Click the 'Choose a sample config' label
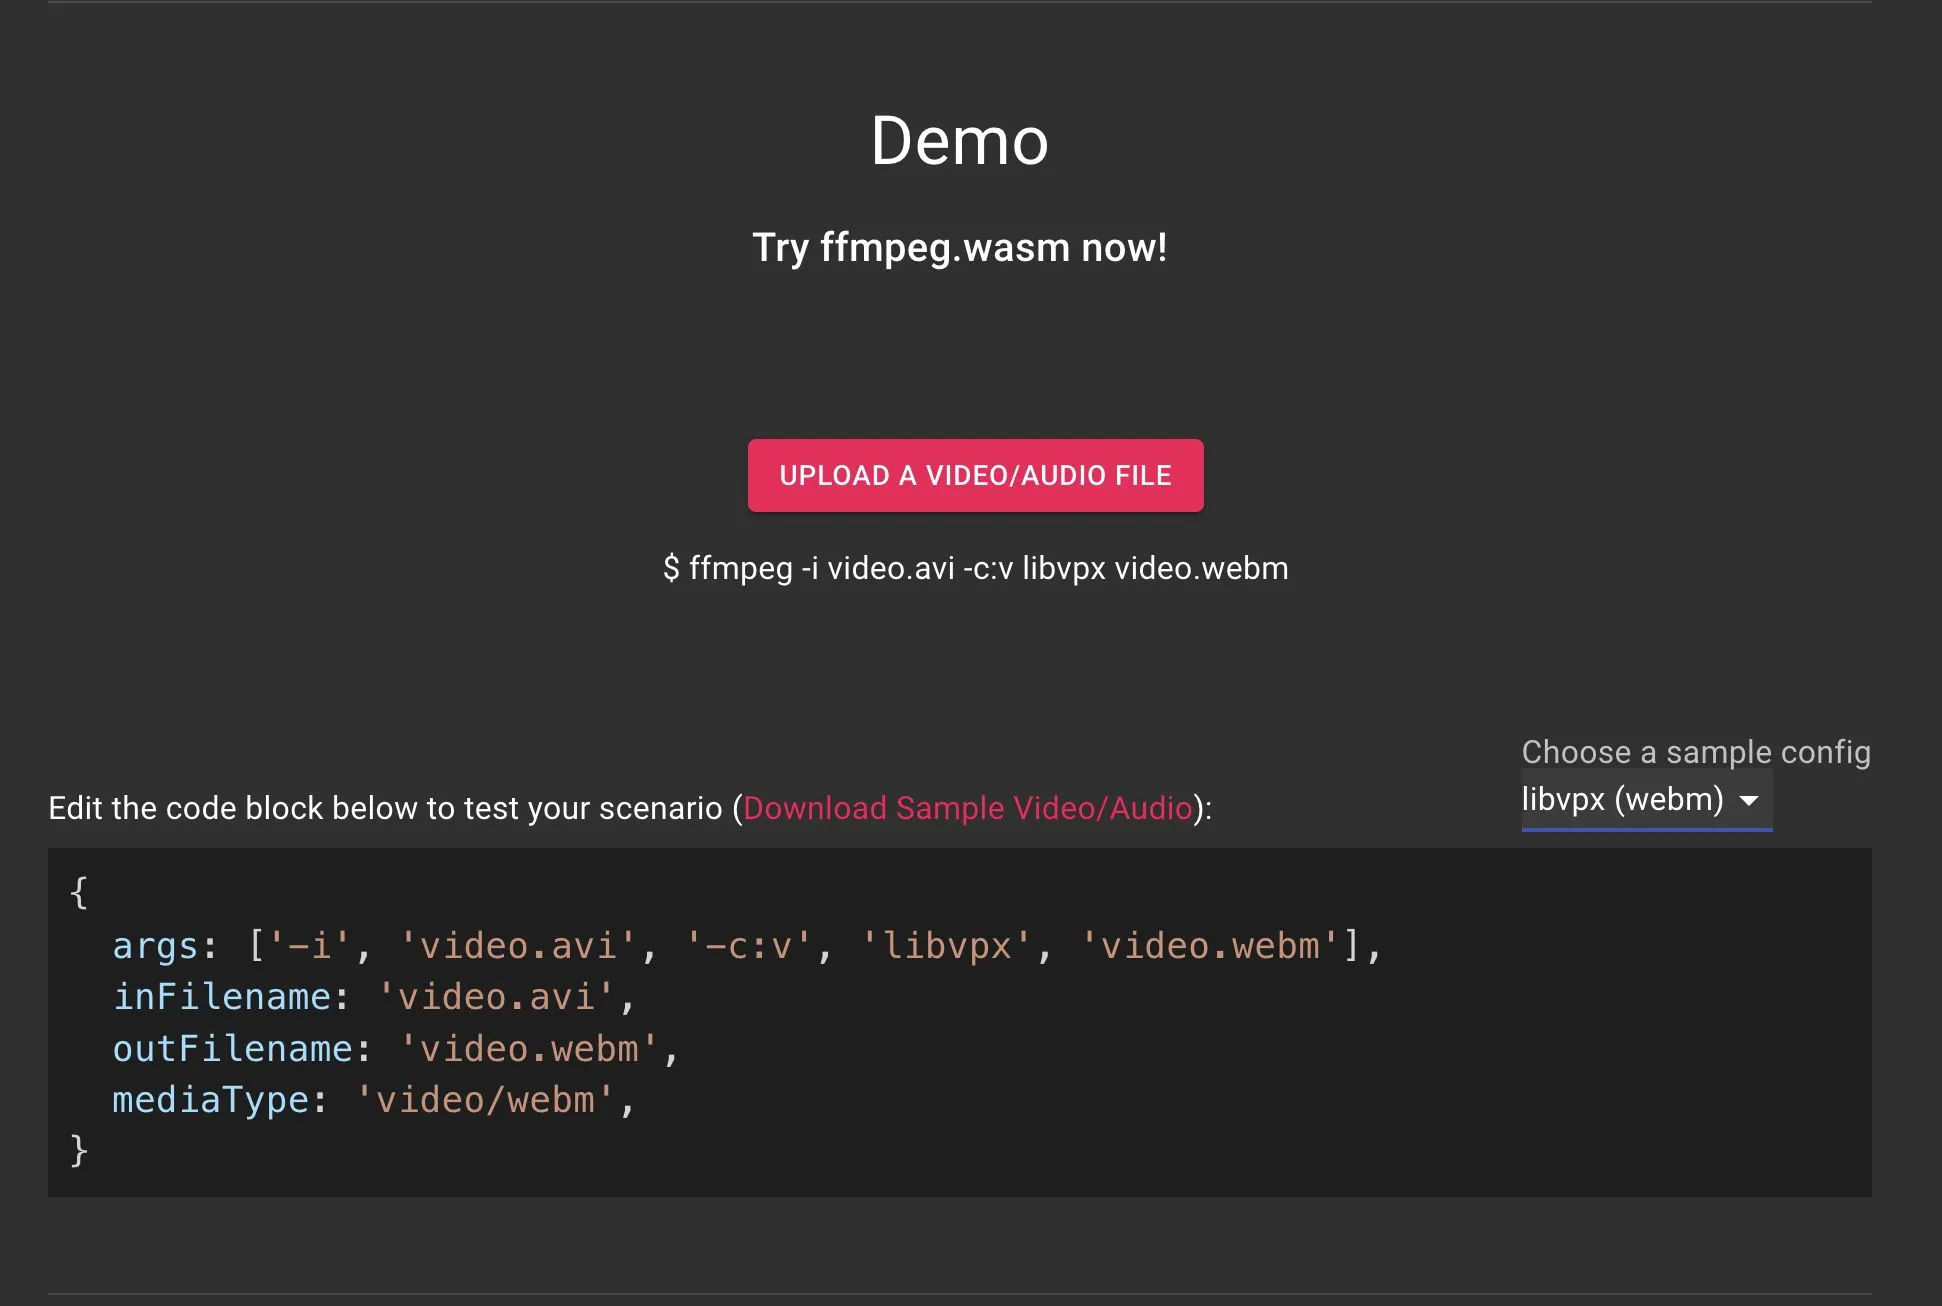Screen dimensions: 1942x1306 pos(1695,752)
